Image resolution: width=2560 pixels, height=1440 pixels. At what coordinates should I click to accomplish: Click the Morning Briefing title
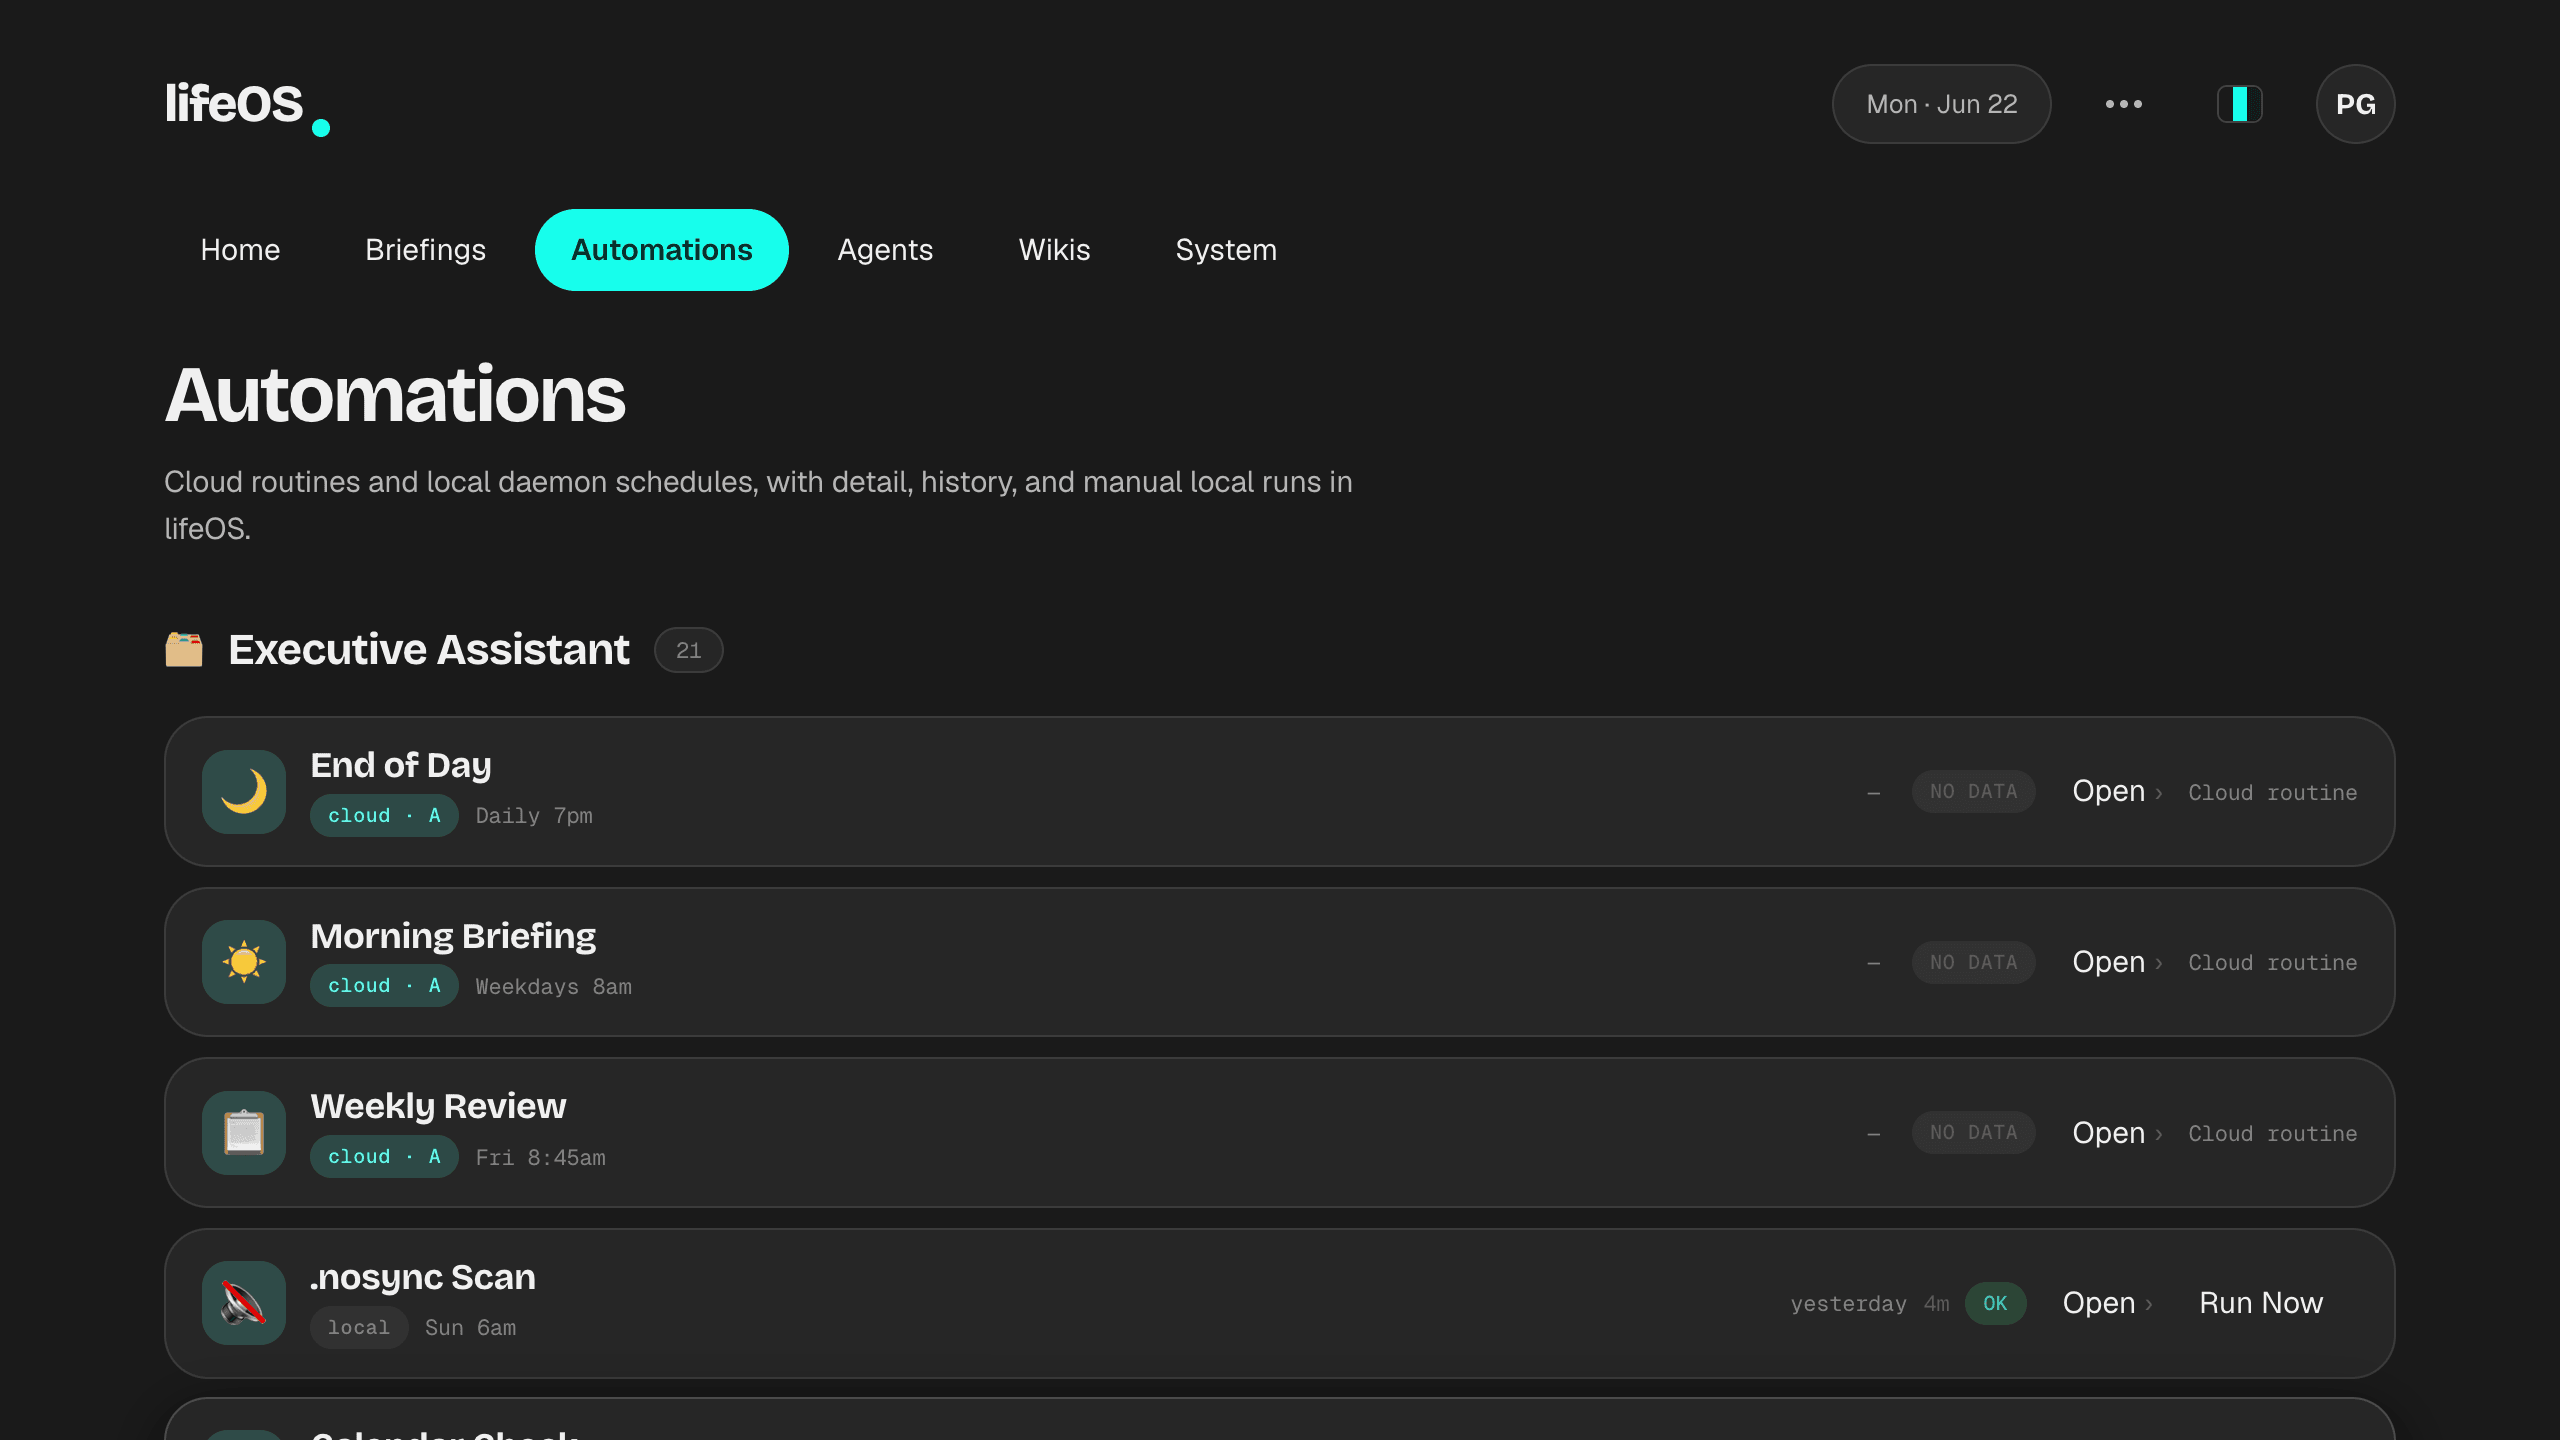[x=453, y=936]
